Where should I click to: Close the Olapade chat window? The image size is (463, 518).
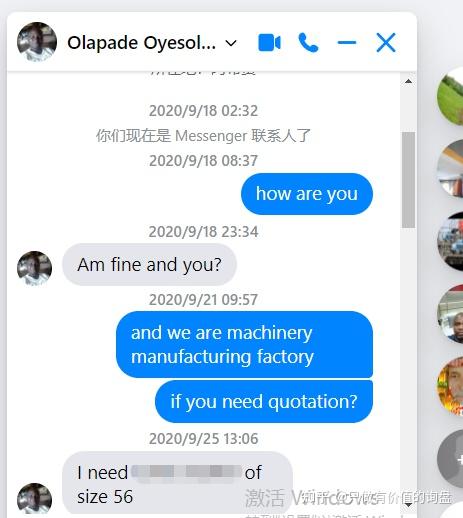point(386,43)
